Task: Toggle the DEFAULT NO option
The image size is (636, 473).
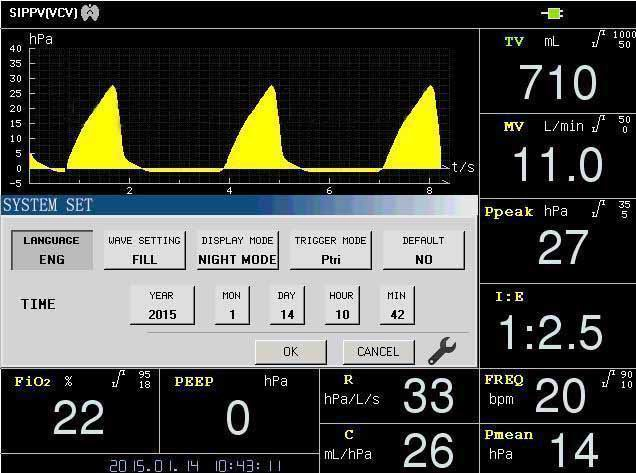Action: pos(423,250)
